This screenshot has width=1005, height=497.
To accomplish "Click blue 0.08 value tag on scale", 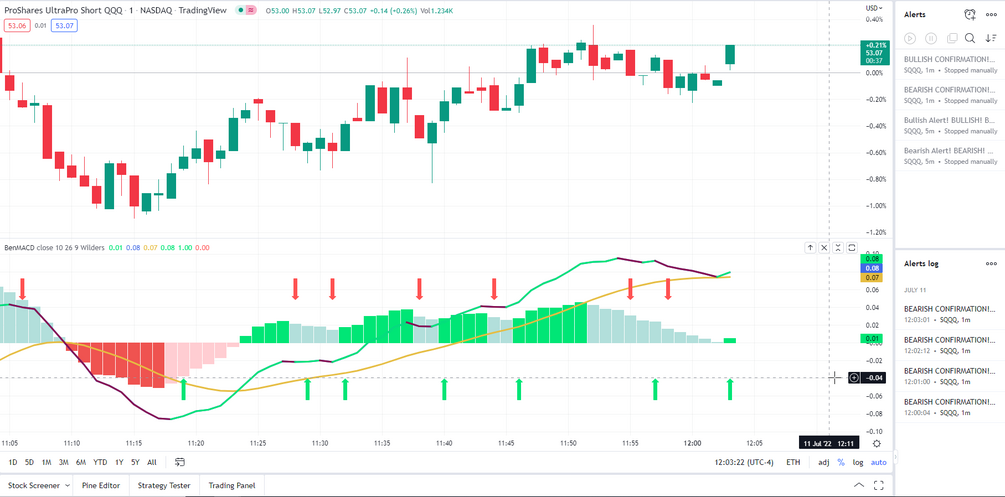I will (873, 268).
